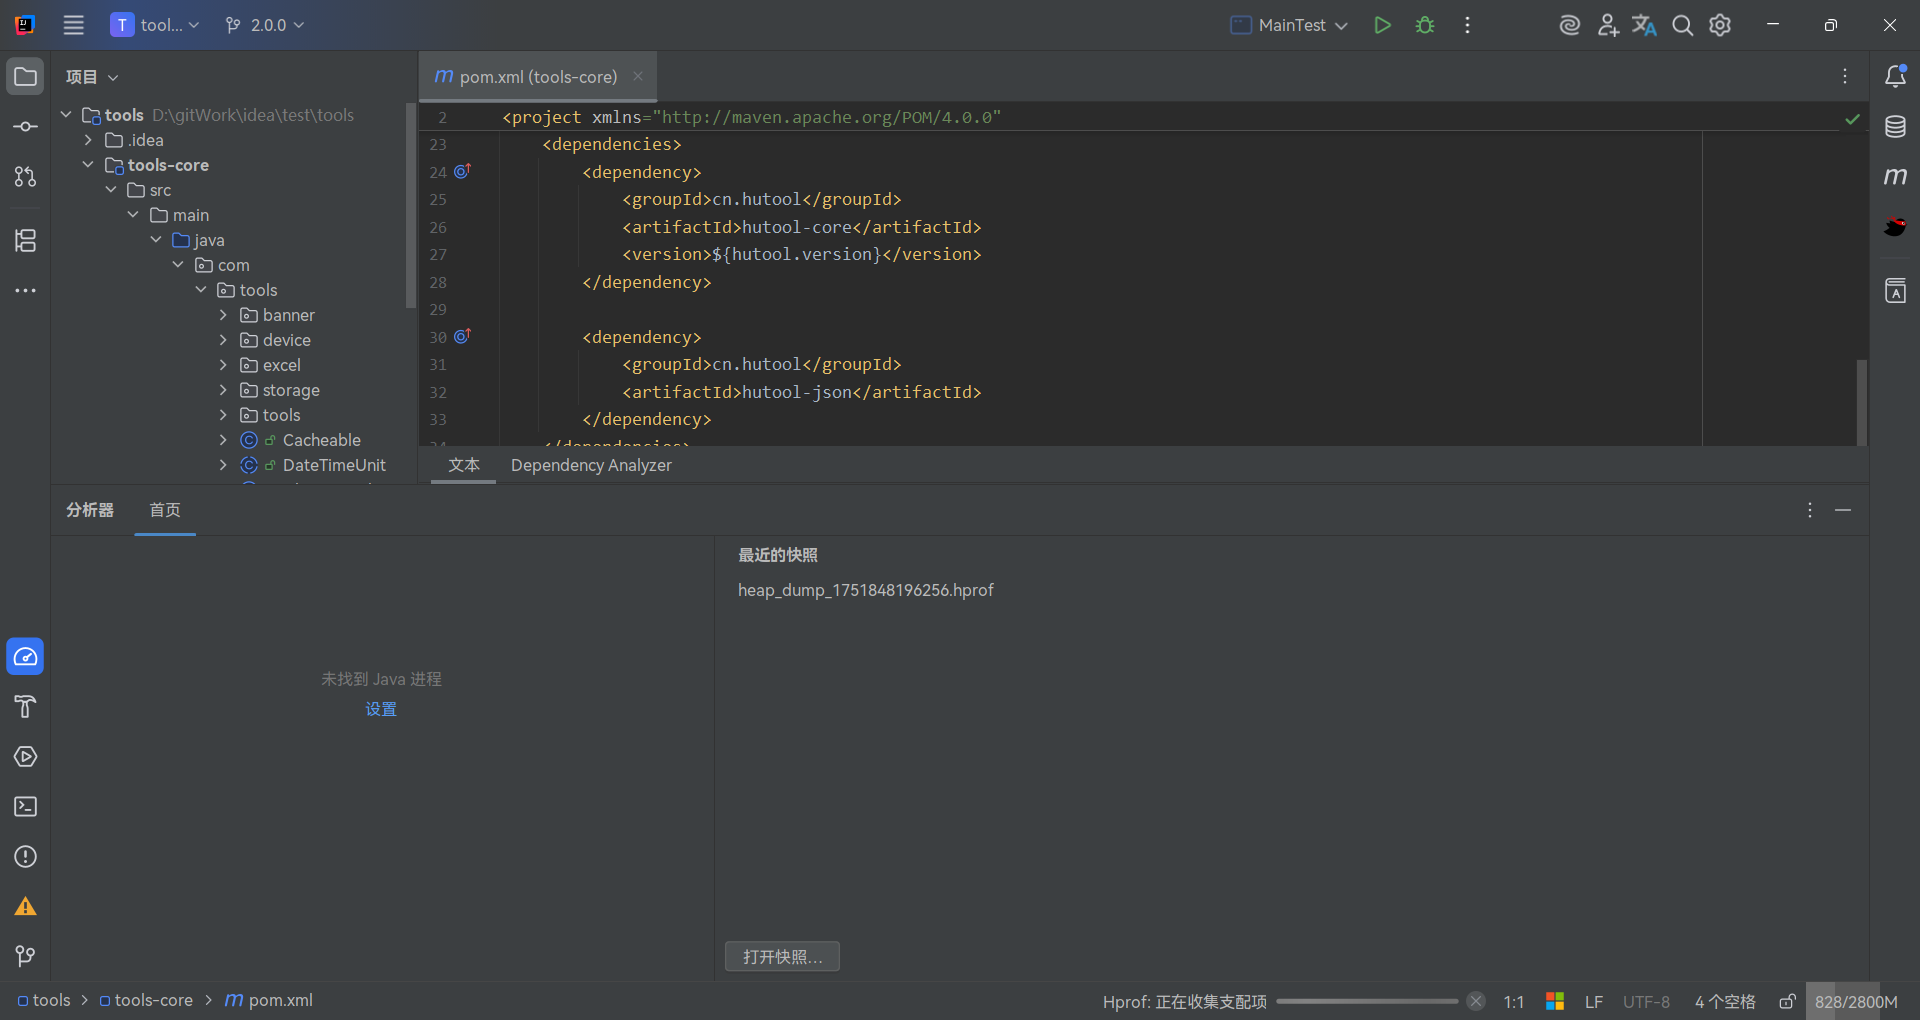The width and height of the screenshot is (1920, 1020).
Task: Hide the profiler tool window
Action: [1843, 510]
